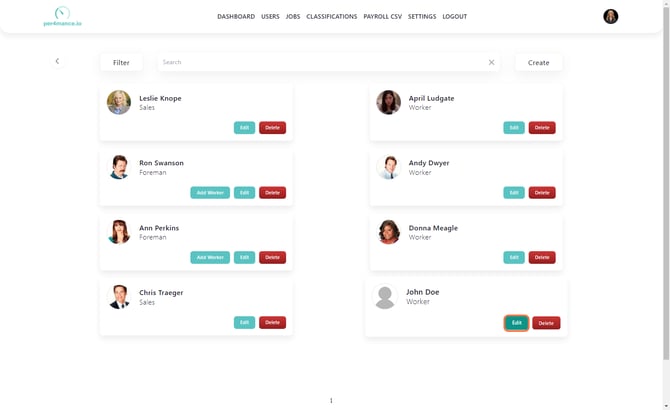Select page 1 in pagination
The height and width of the screenshot is (410, 670).
(331, 400)
